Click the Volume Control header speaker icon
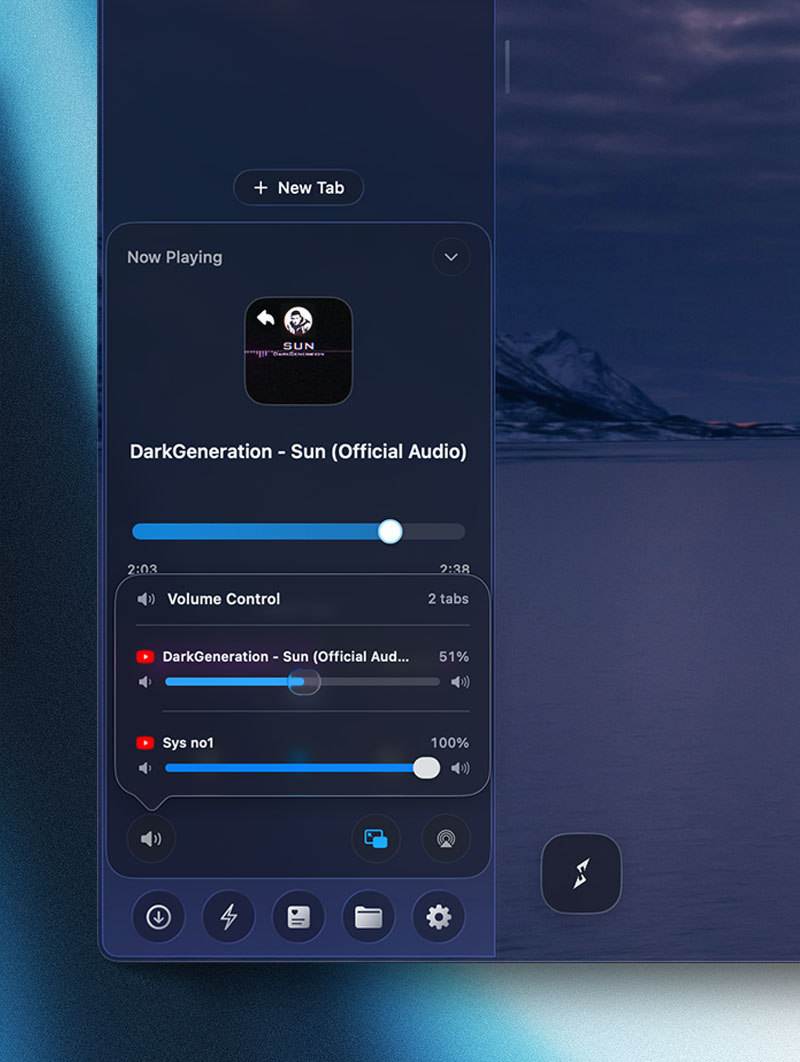This screenshot has height=1062, width=800. click(146, 599)
